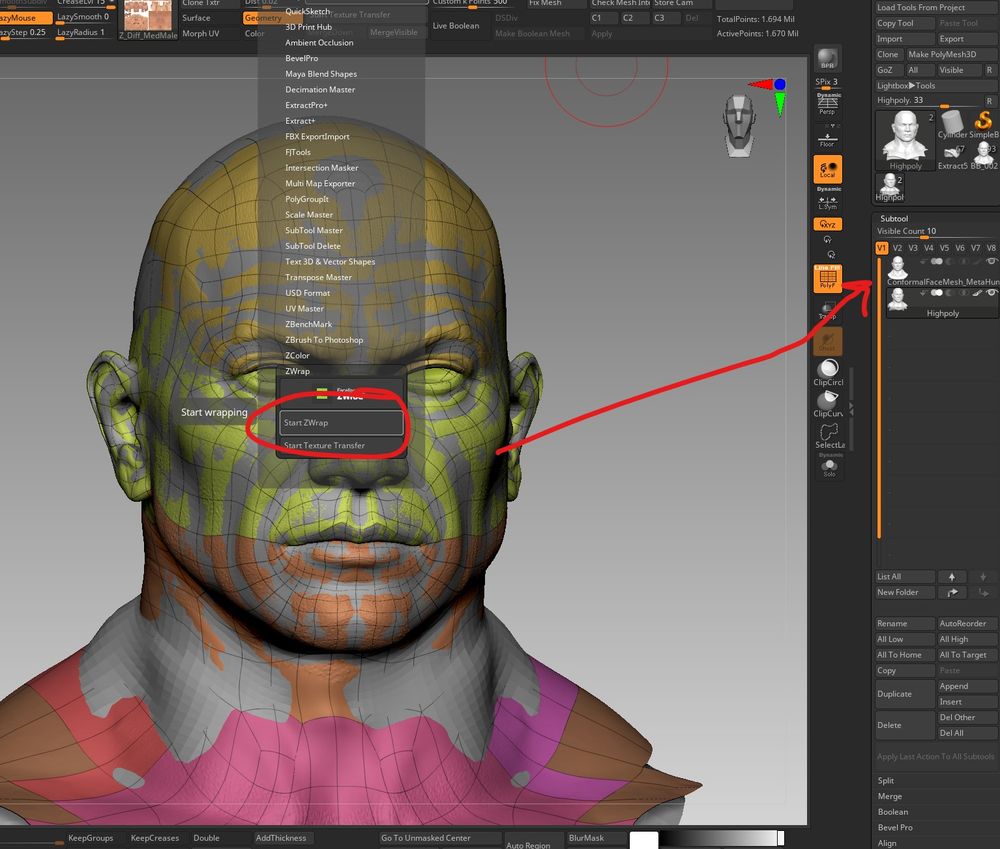Select the SelectLasso brush icon

pos(829,436)
